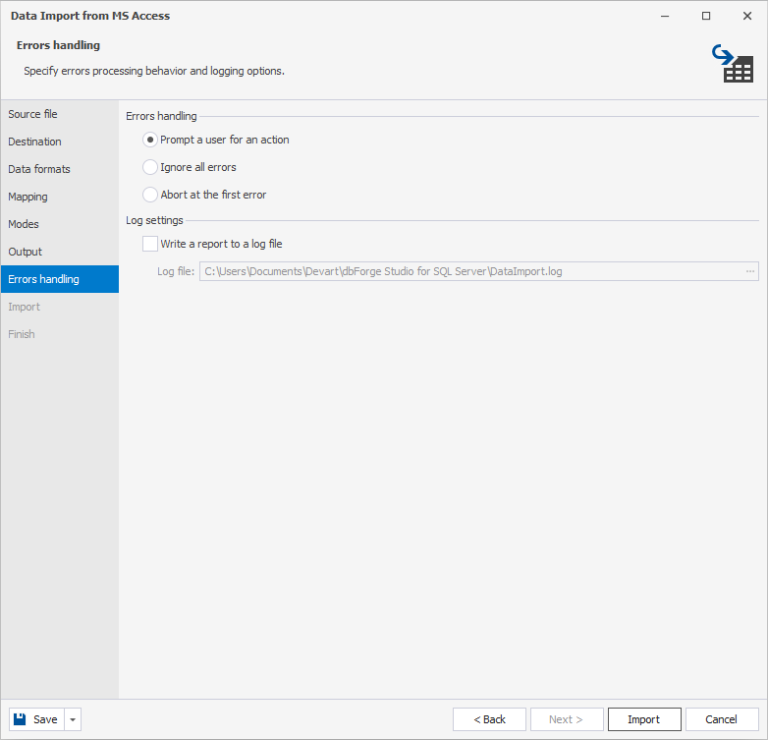Click the Back button
The height and width of the screenshot is (740, 768).
(489, 719)
